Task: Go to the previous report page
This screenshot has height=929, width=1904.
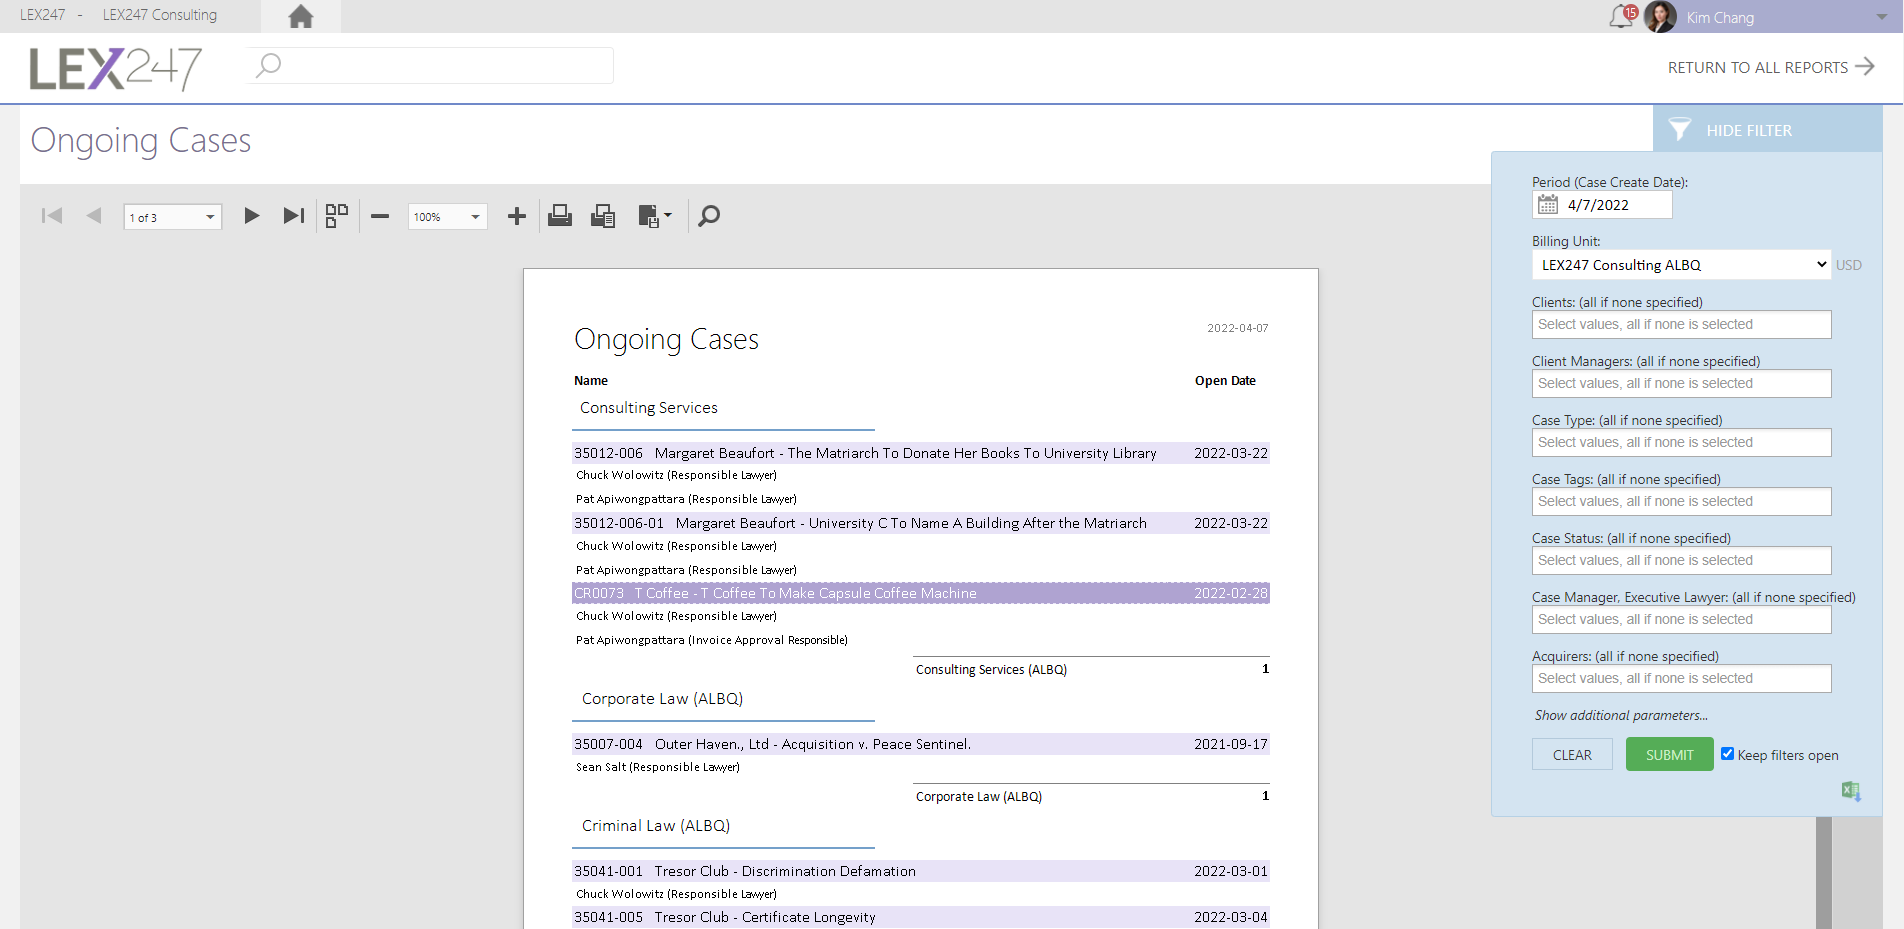Action: coord(94,216)
